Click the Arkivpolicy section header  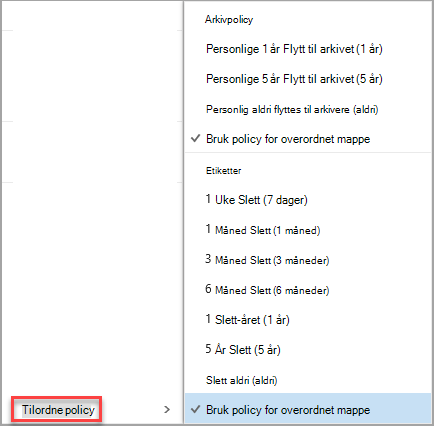click(x=229, y=19)
